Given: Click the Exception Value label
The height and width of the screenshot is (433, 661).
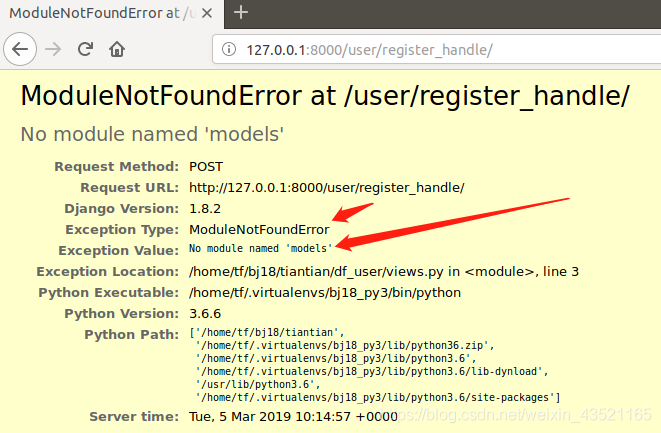Looking at the screenshot, I should [x=119, y=250].
